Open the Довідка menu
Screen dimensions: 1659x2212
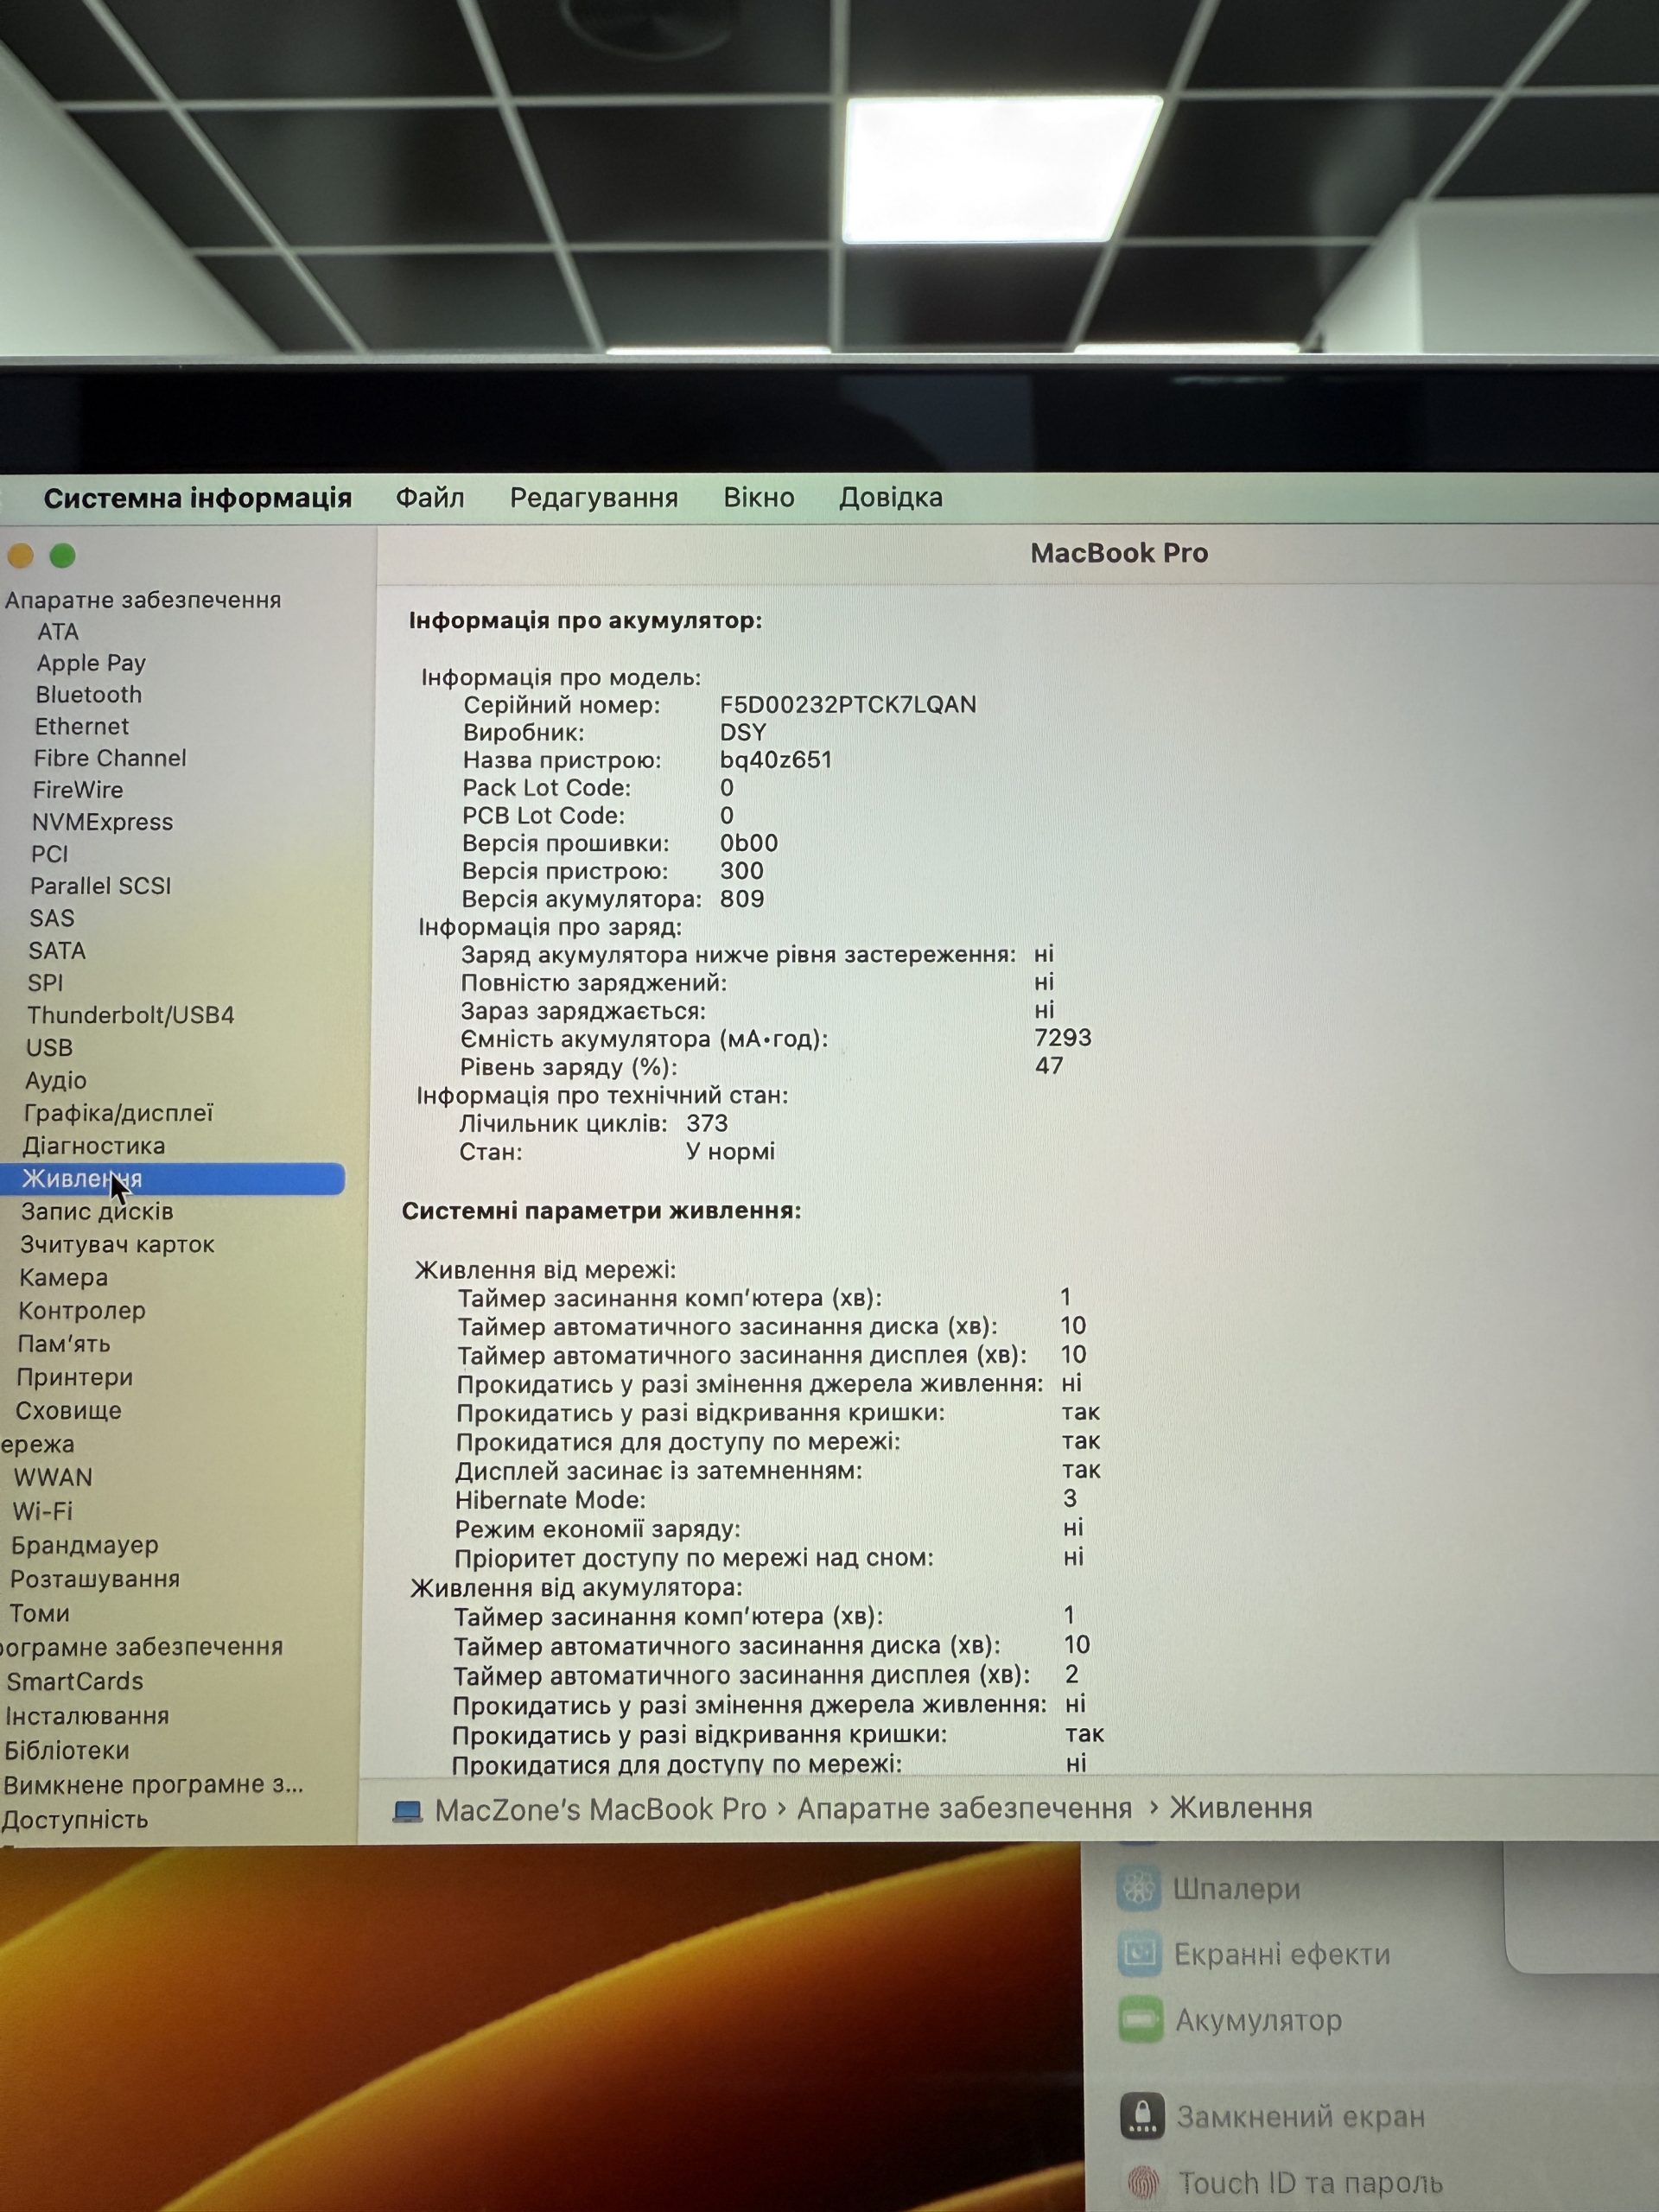click(890, 497)
